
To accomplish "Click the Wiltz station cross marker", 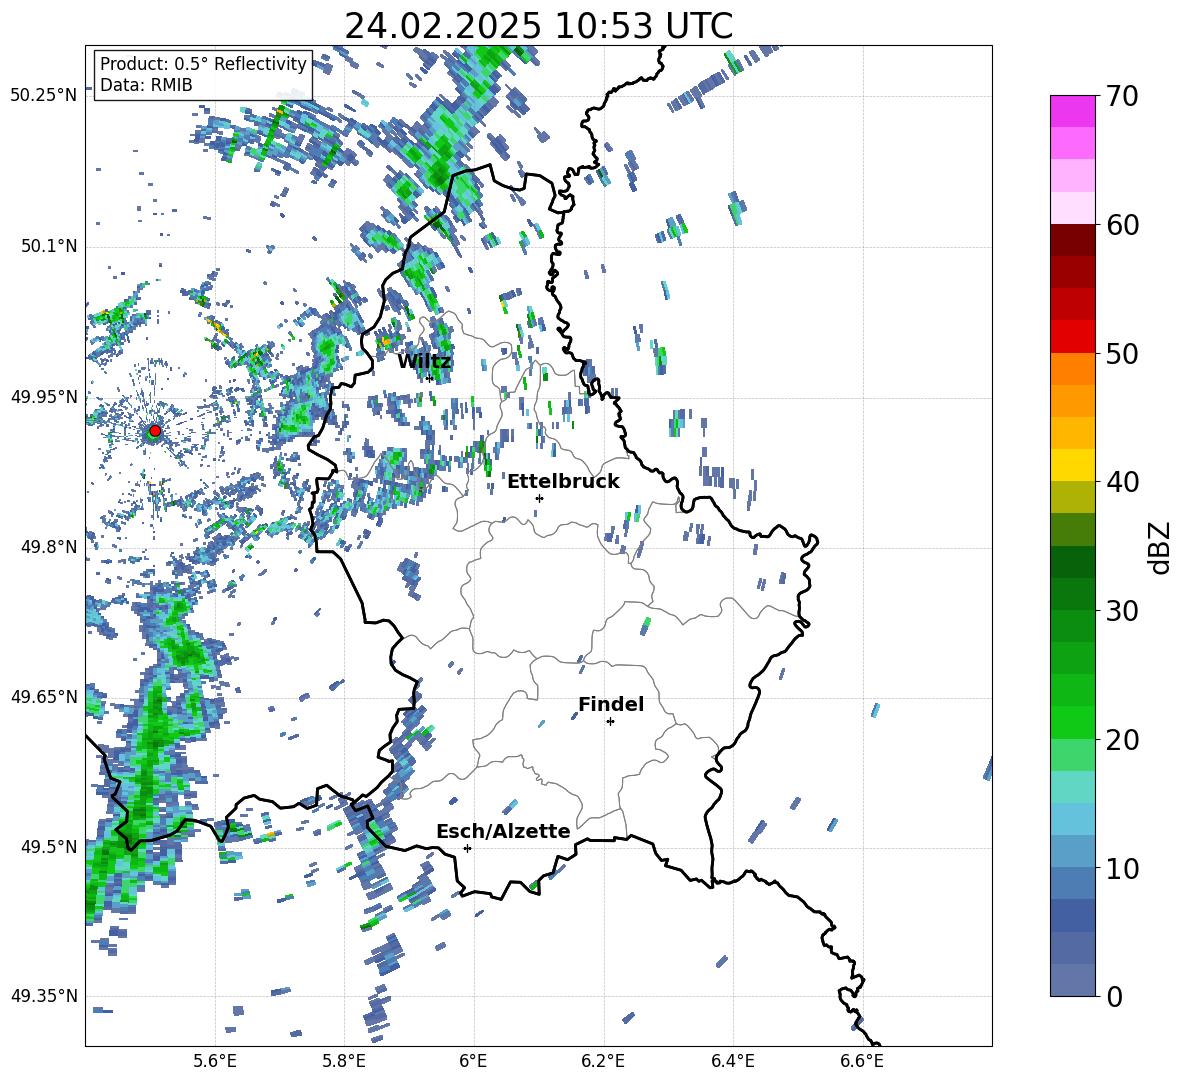I will (429, 378).
